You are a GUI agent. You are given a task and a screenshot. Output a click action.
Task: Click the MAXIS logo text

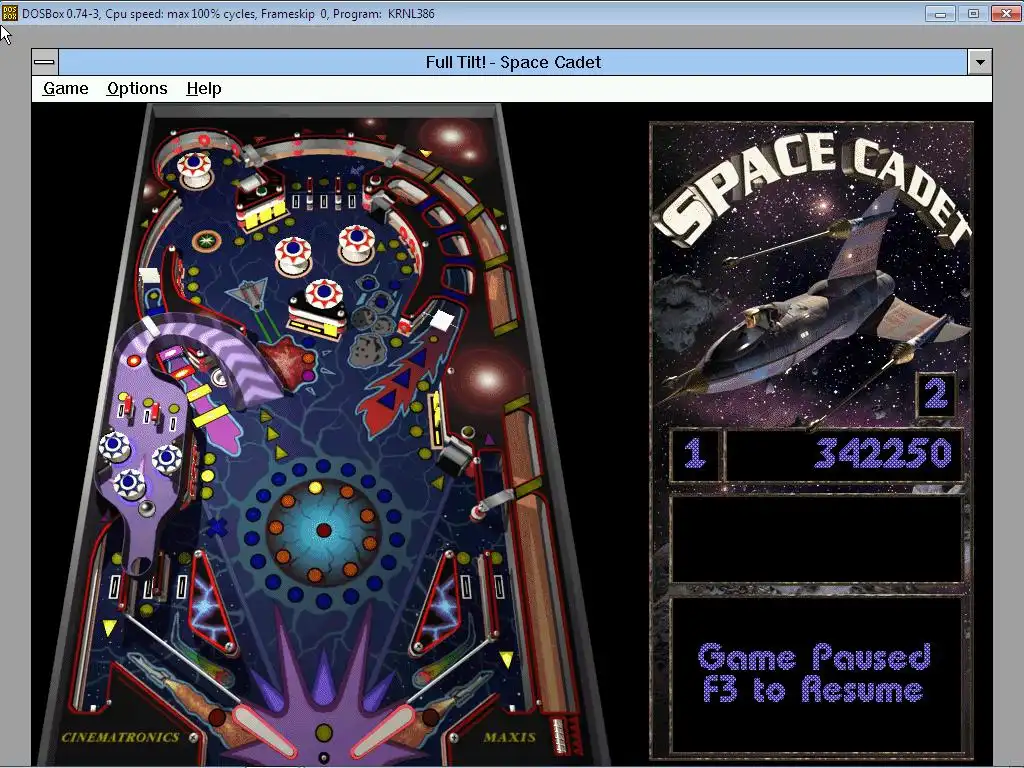coord(509,737)
